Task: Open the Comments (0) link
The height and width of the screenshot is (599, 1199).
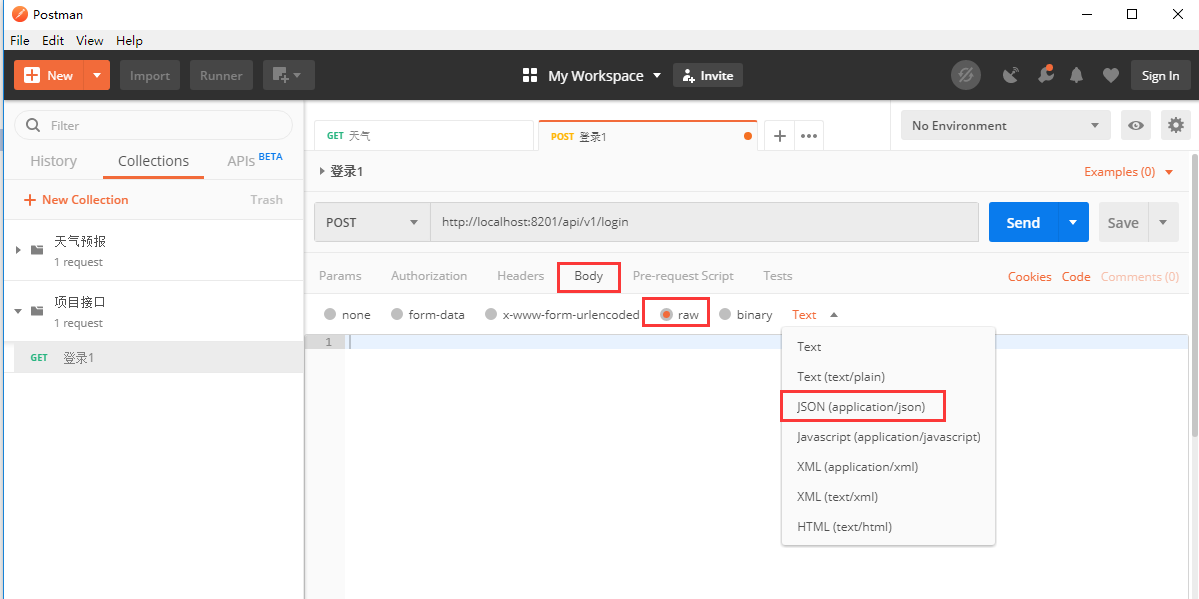Action: (x=1139, y=276)
